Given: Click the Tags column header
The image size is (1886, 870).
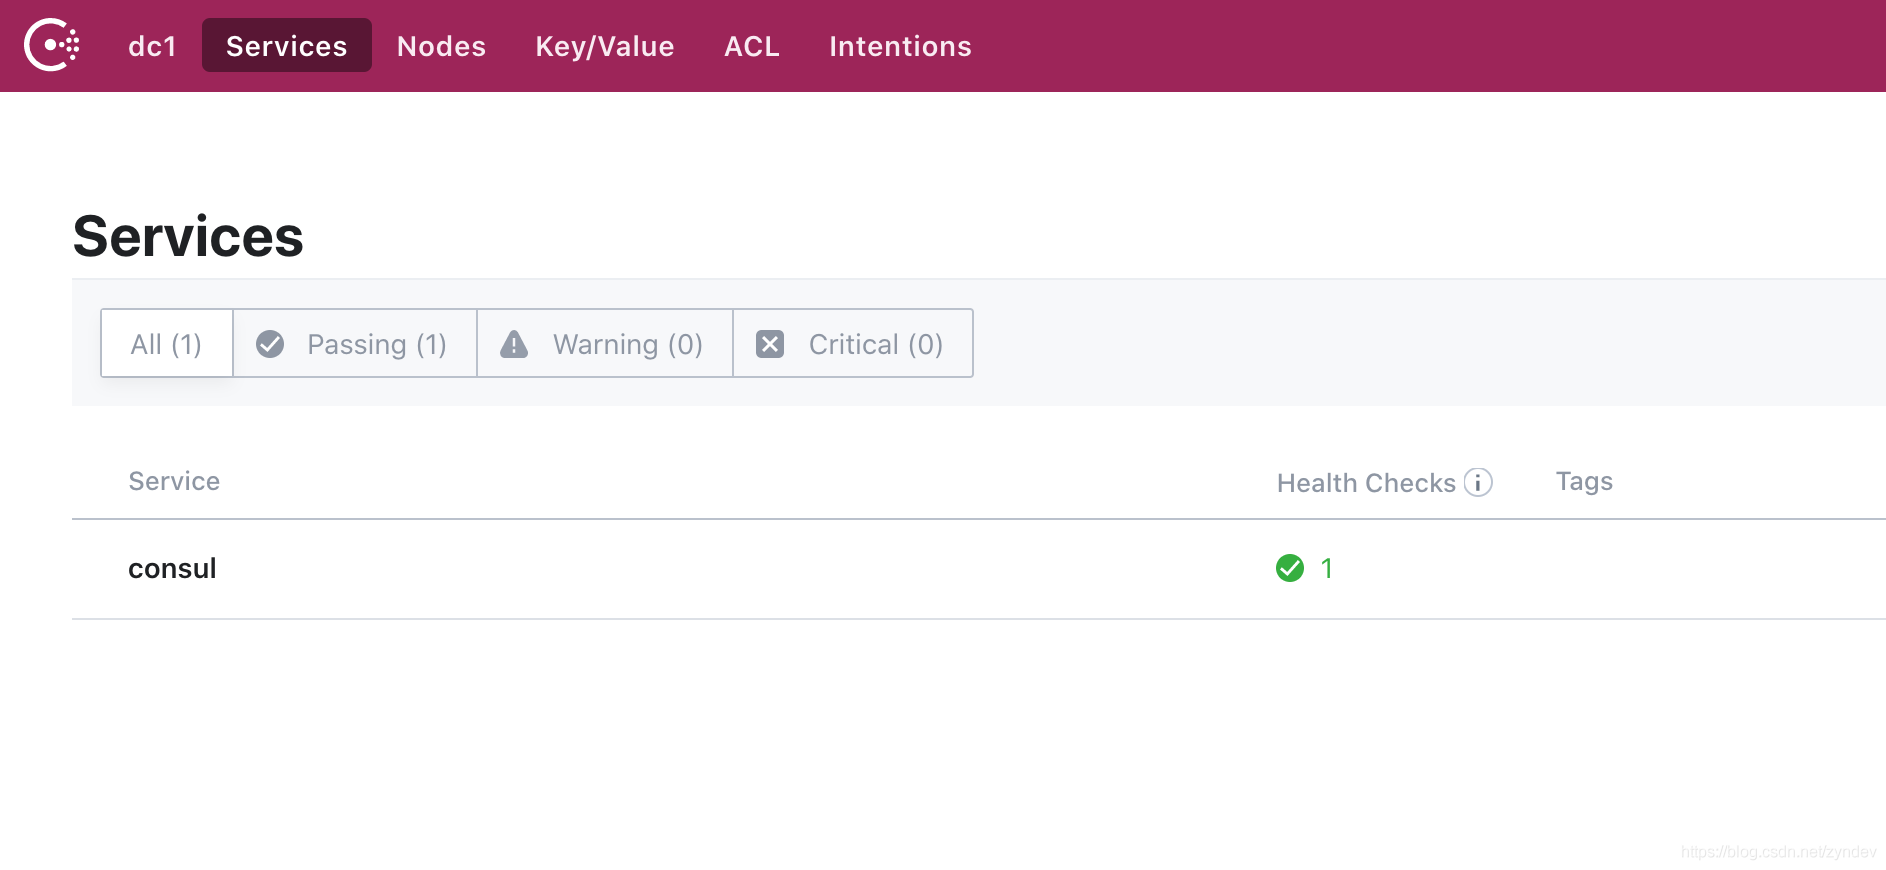Looking at the screenshot, I should (1584, 481).
